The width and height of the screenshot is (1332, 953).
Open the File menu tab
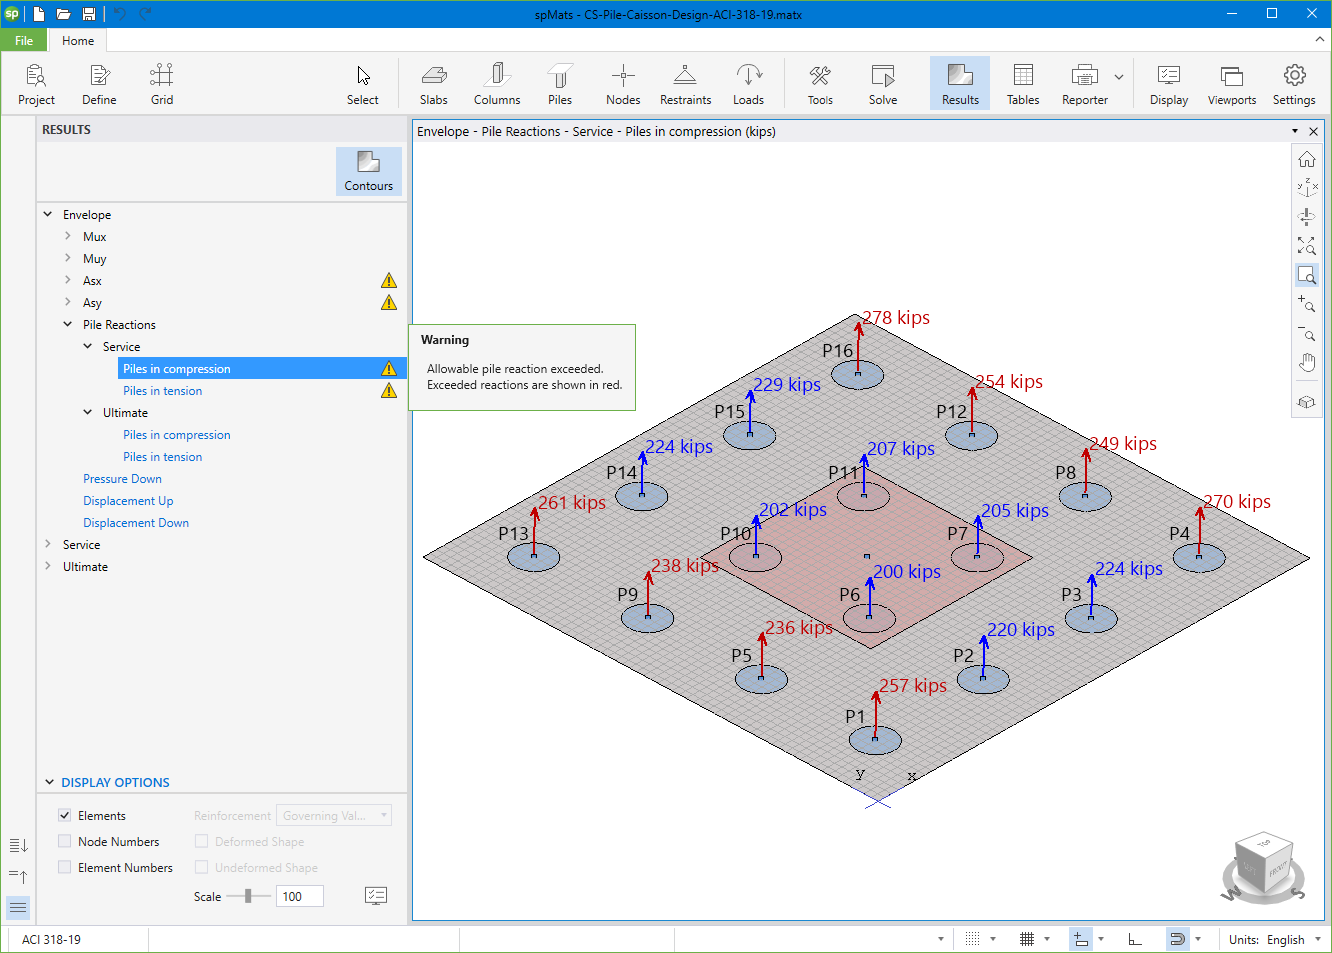click(24, 41)
